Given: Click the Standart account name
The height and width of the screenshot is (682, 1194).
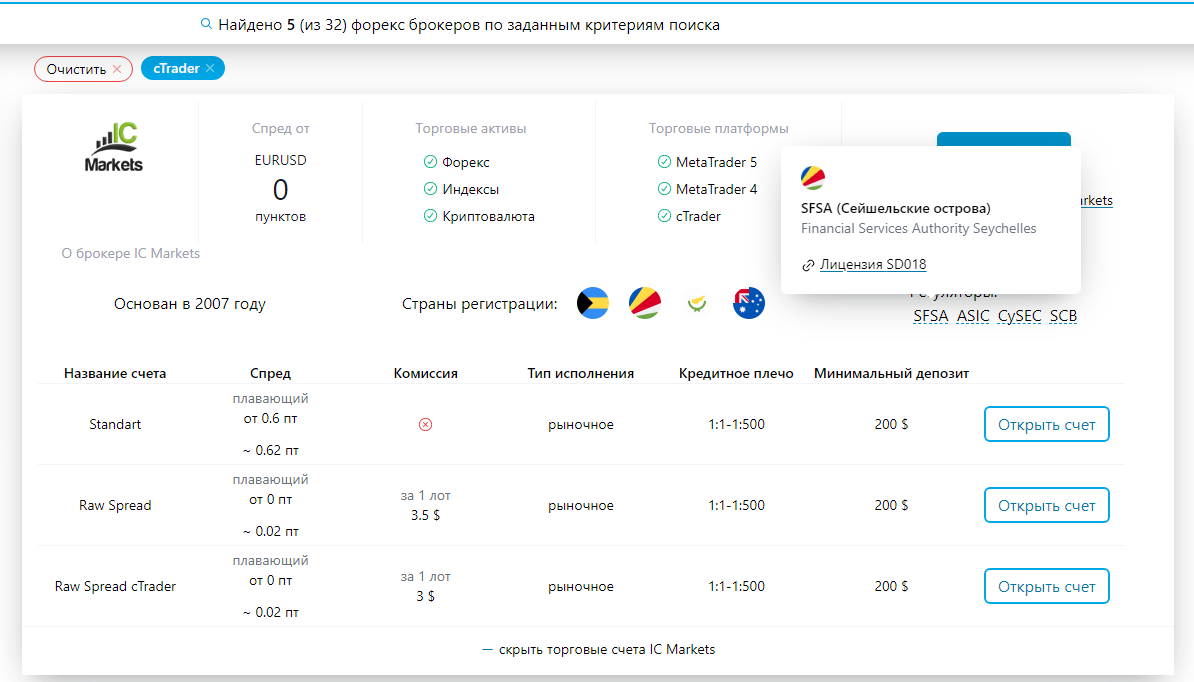Looking at the screenshot, I should point(115,425).
